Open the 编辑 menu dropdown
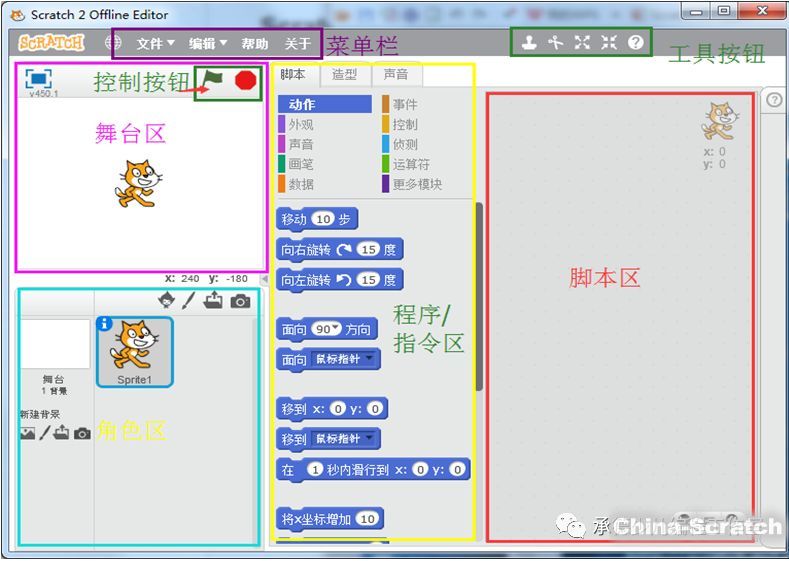789x561 pixels. pyautogui.click(x=208, y=44)
